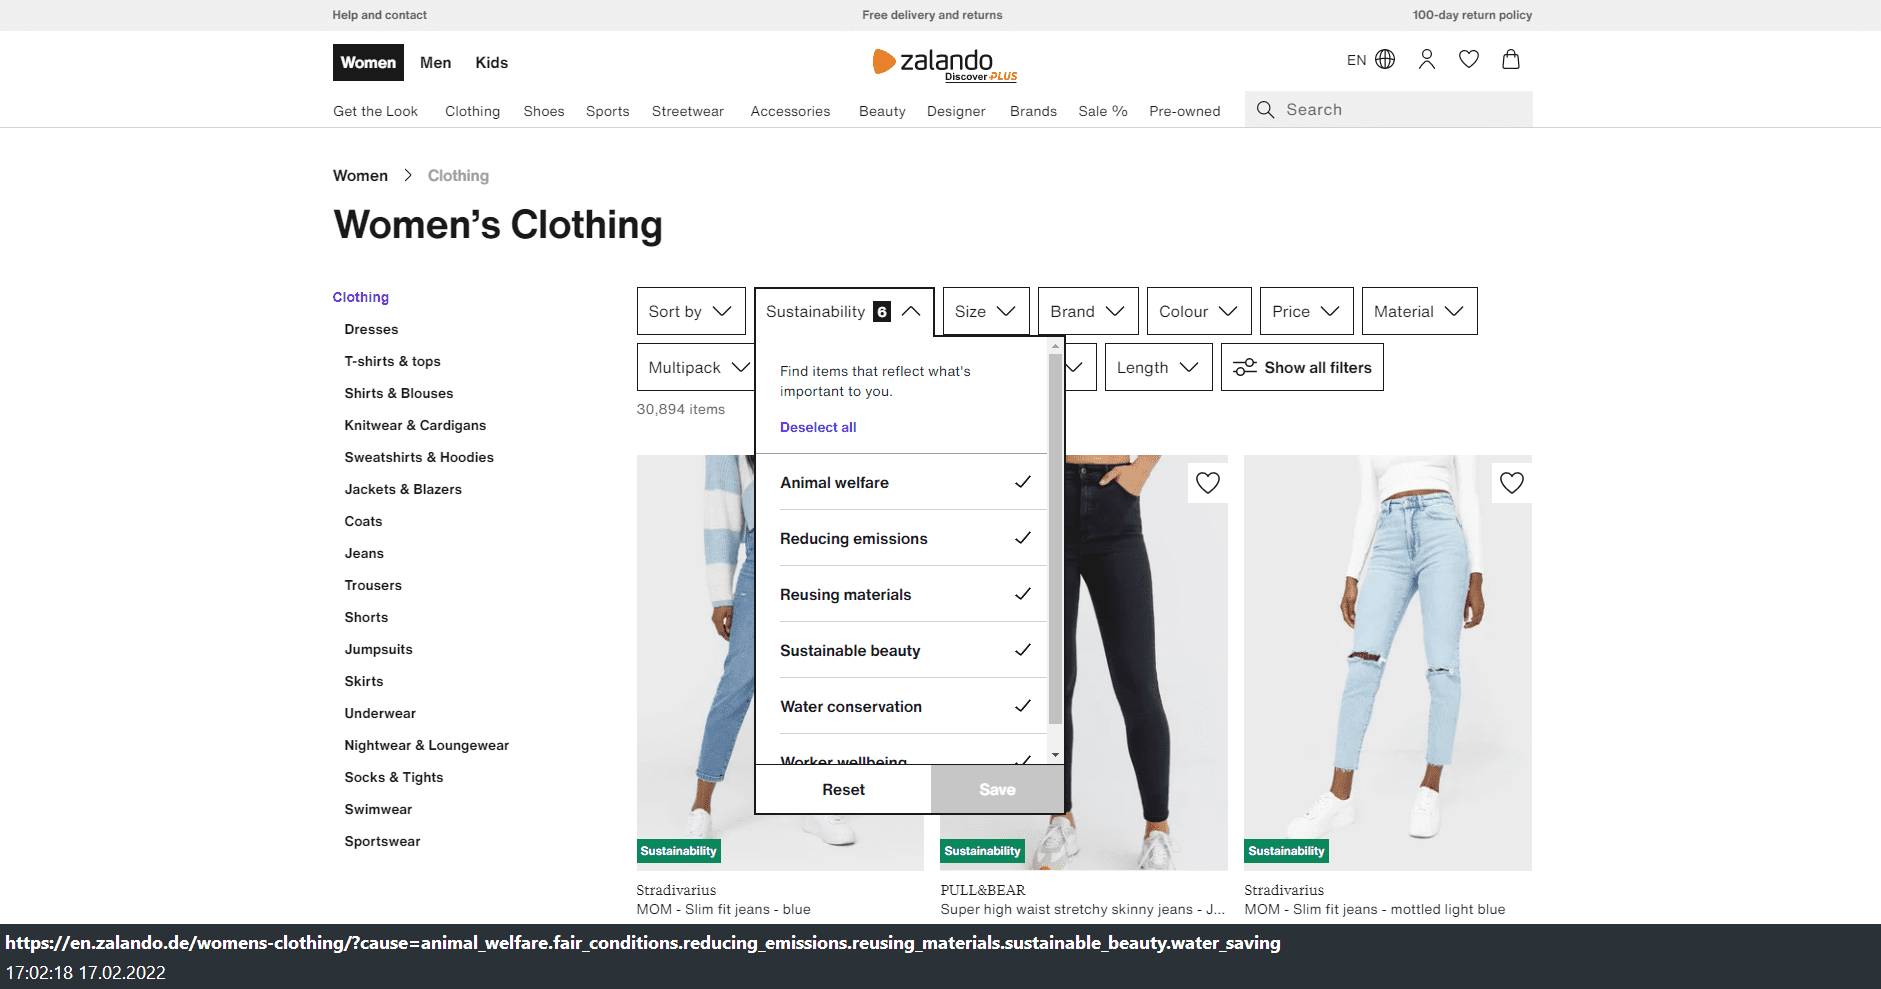Select Jackets & Blazers category

[403, 489]
